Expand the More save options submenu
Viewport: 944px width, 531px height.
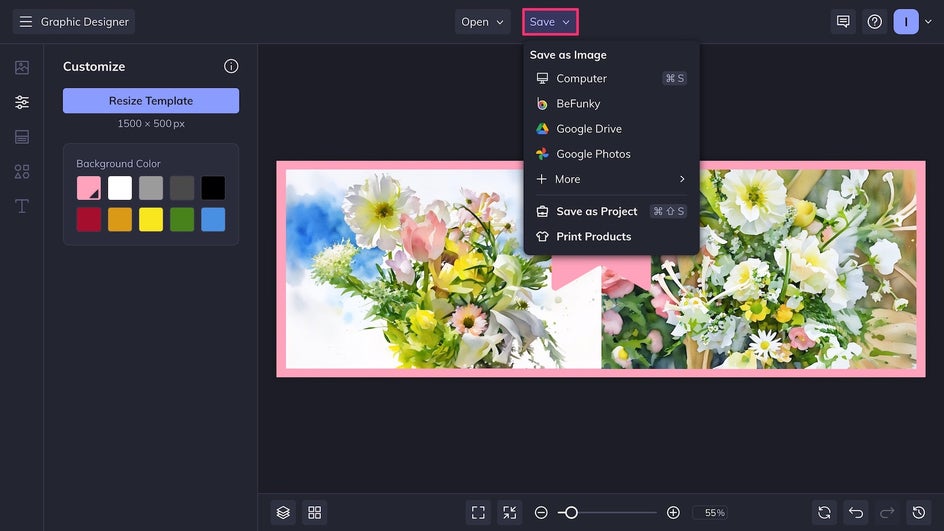pyautogui.click(x=611, y=179)
